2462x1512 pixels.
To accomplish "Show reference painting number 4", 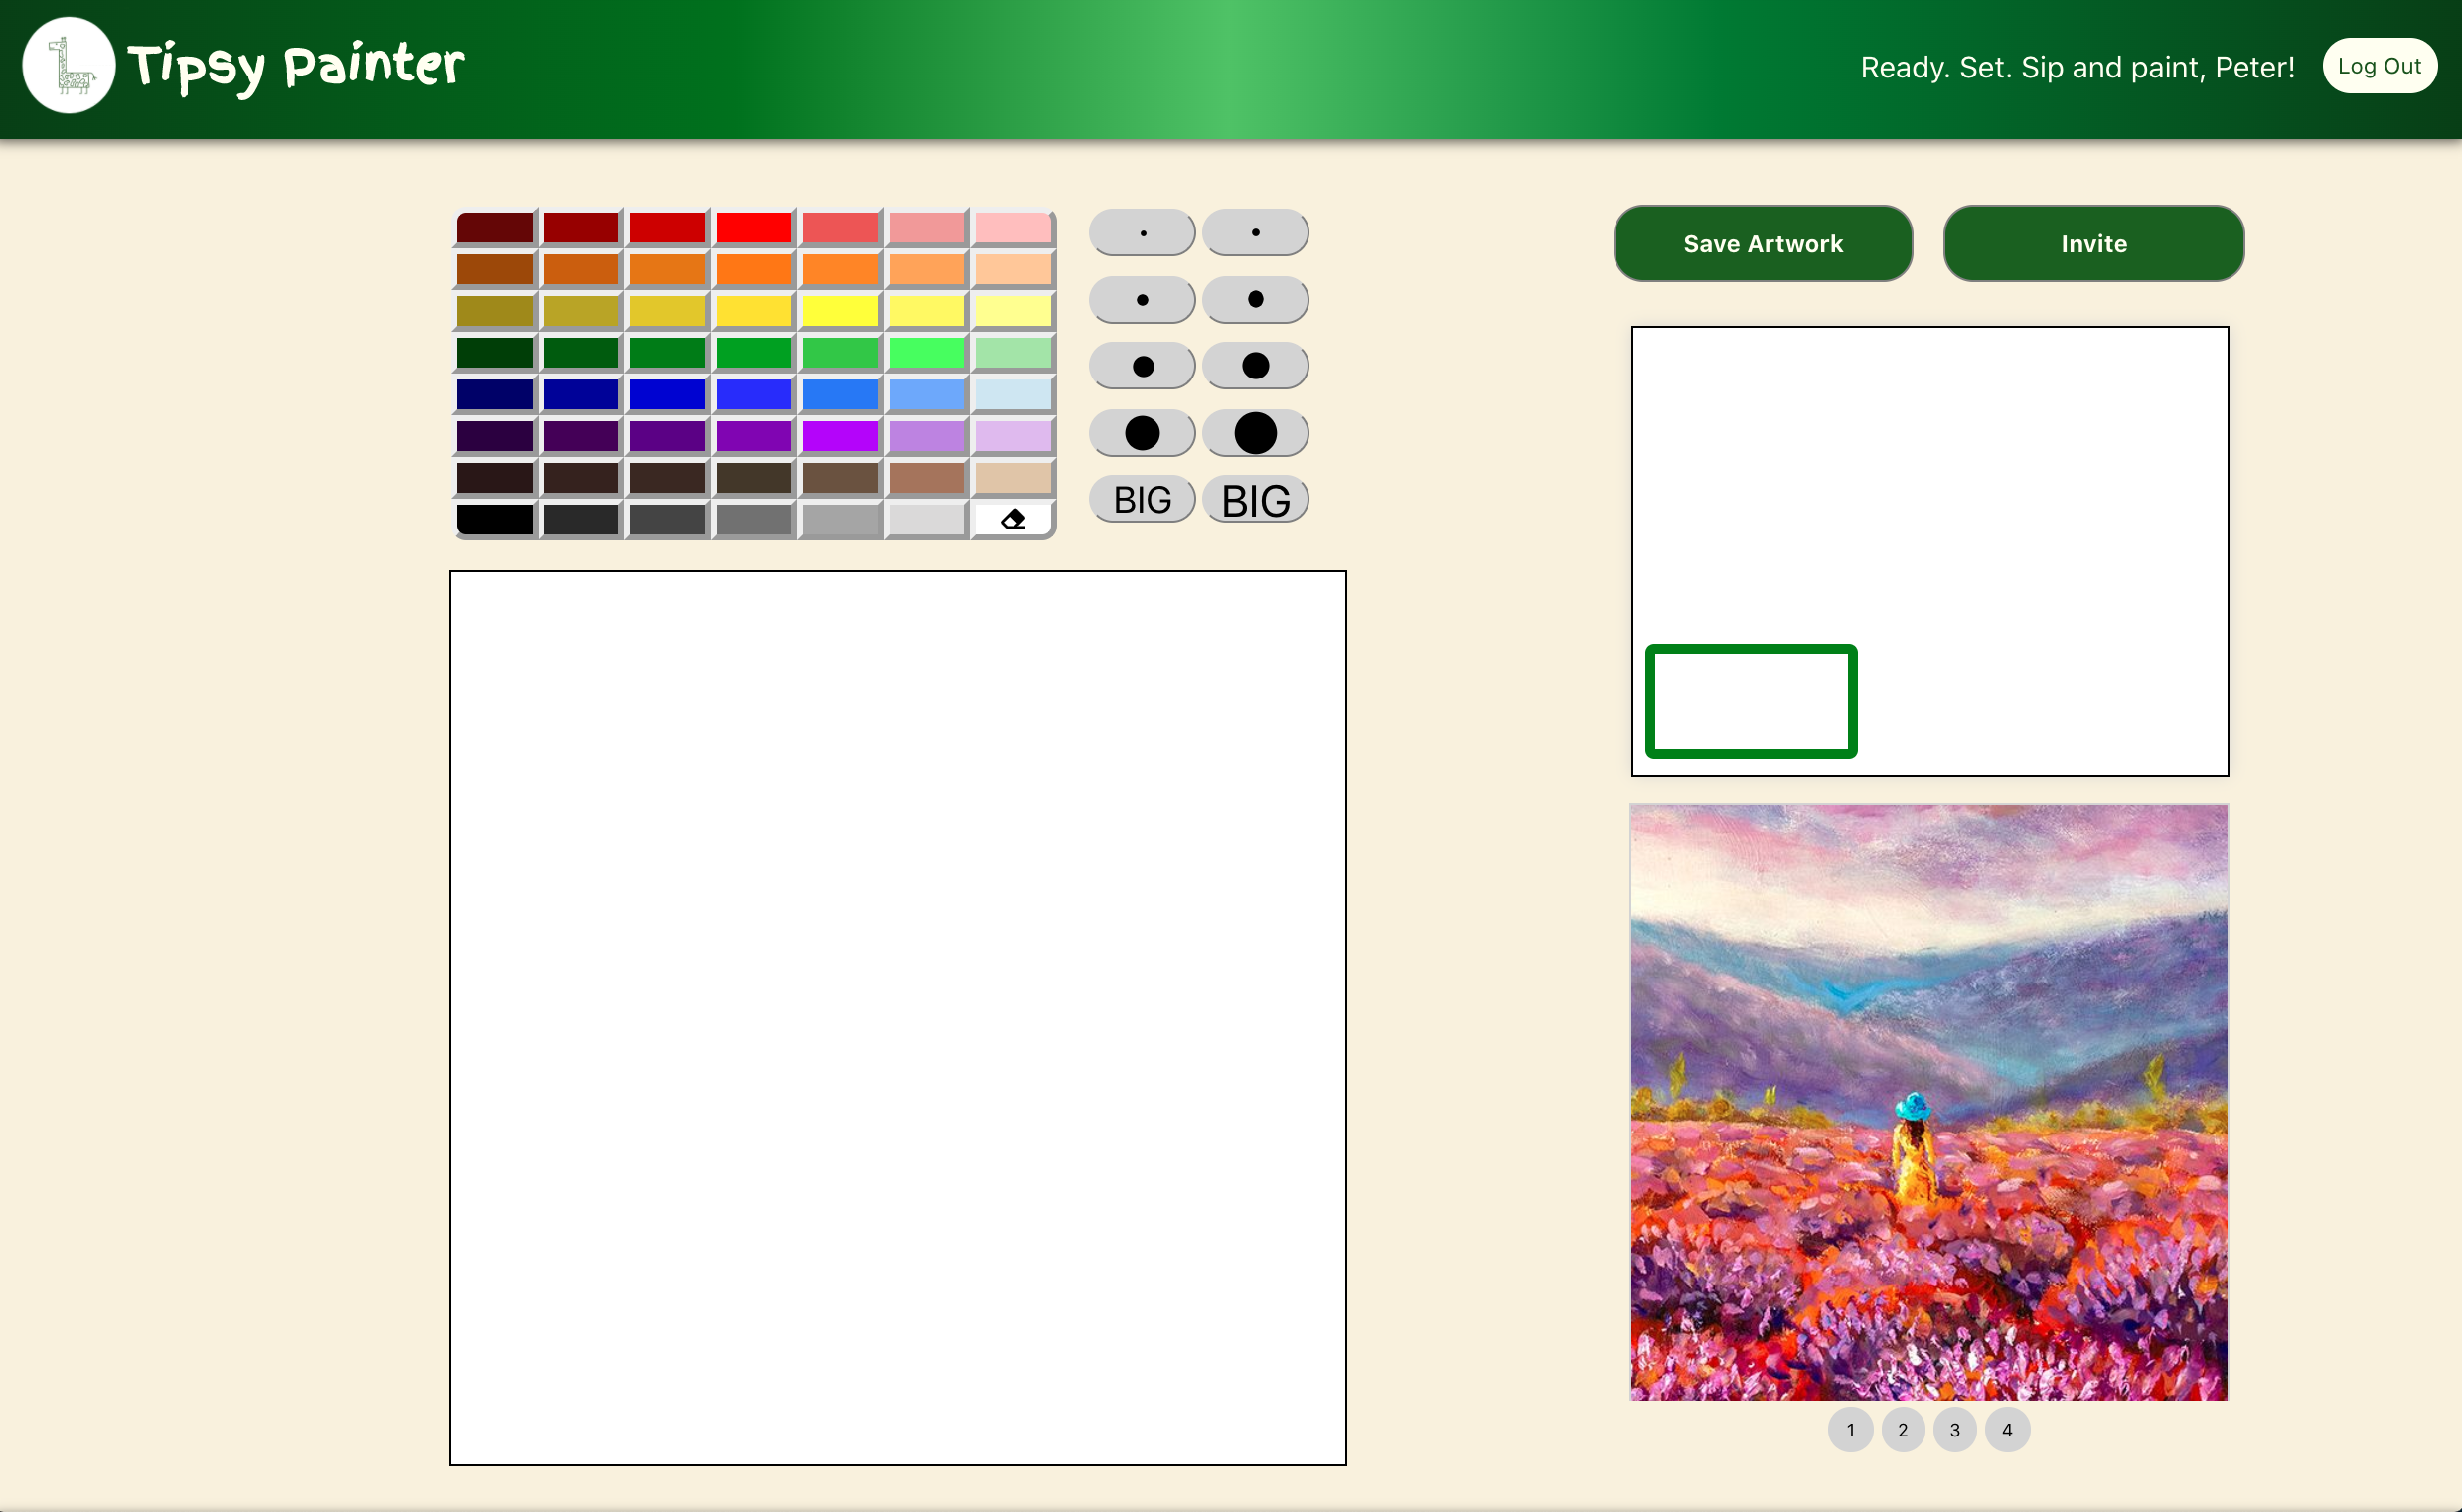I will pyautogui.click(x=2006, y=1430).
